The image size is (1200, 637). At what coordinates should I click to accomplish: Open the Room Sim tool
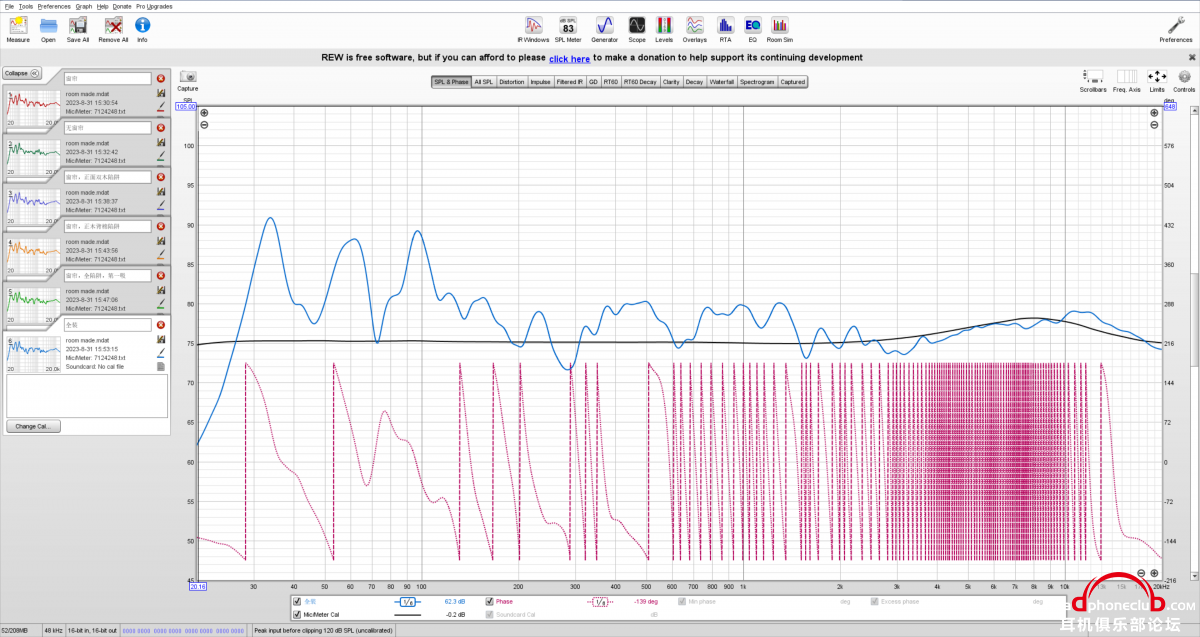click(x=779, y=25)
